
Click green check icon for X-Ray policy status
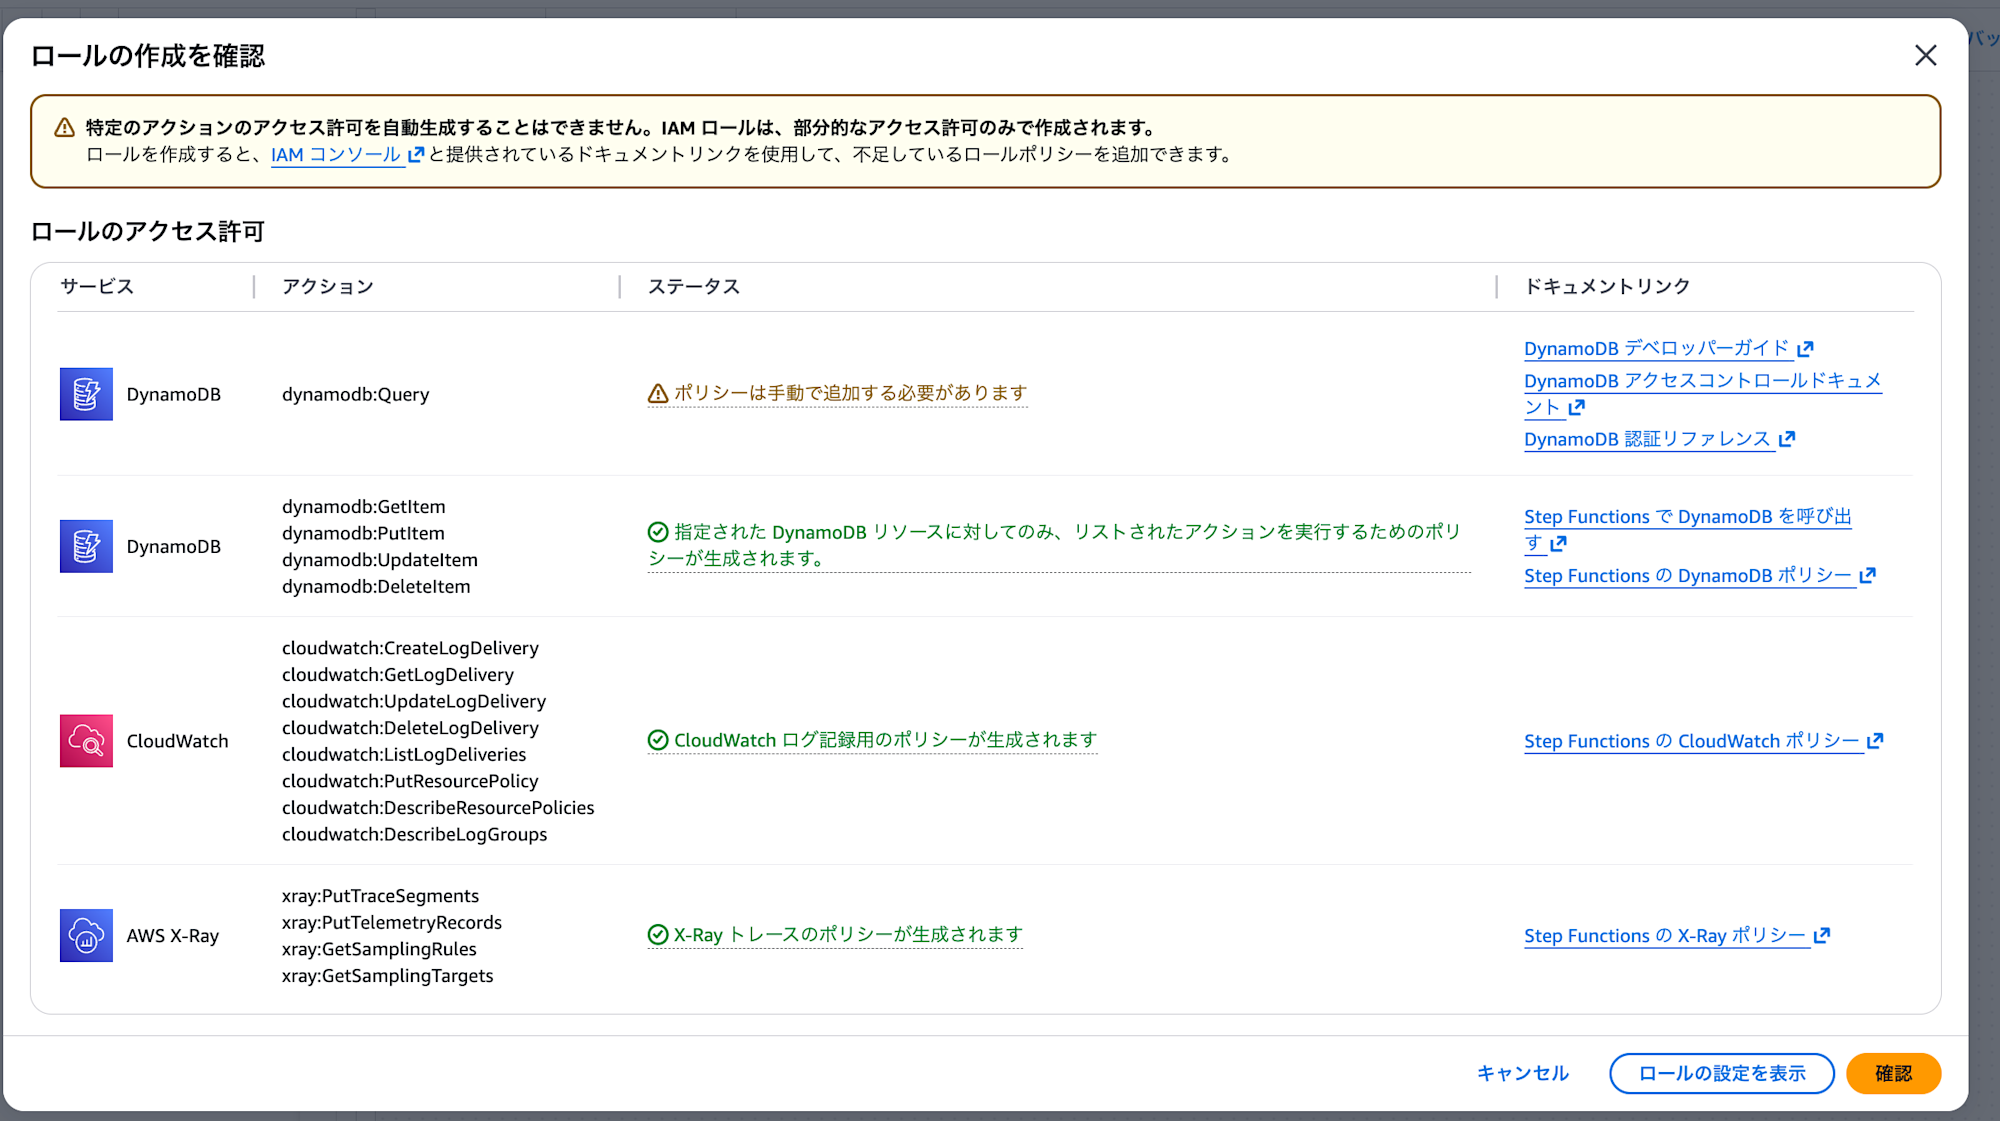[x=657, y=934]
